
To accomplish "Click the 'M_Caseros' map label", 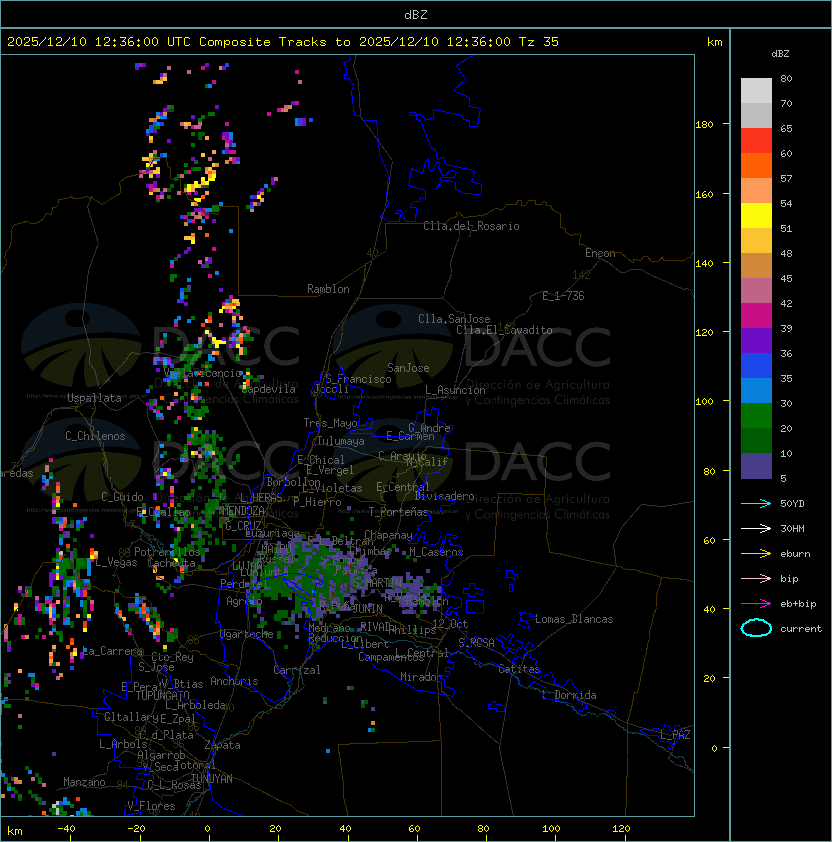I will click(x=436, y=551).
